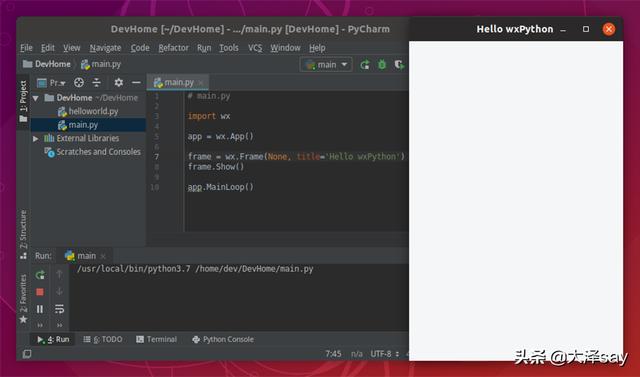
Task: Open the Terminal tool window tab
Action: click(157, 339)
